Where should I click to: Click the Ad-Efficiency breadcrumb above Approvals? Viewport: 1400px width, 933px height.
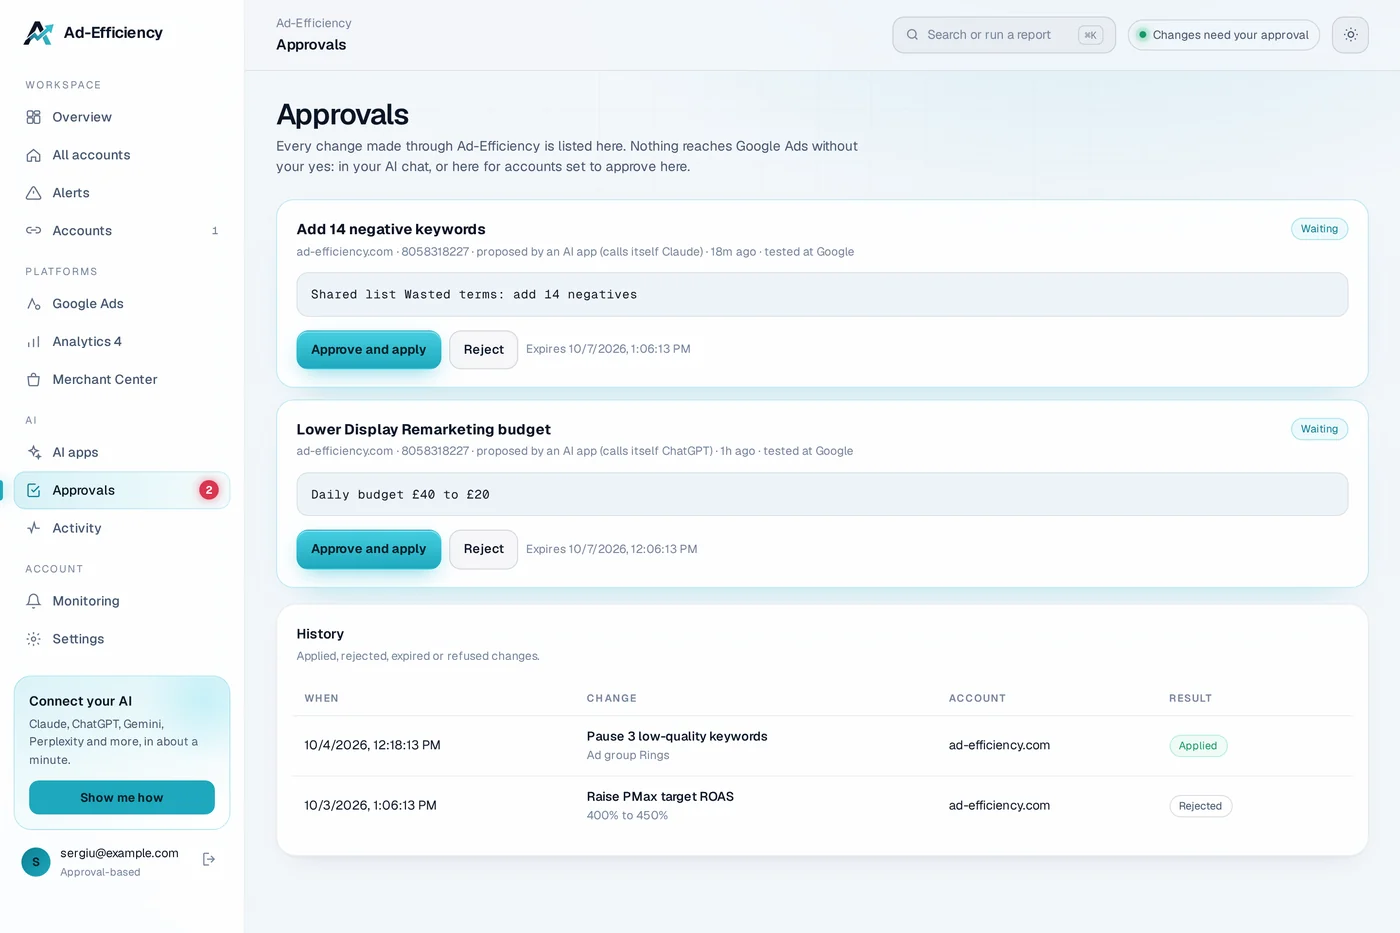(x=314, y=23)
